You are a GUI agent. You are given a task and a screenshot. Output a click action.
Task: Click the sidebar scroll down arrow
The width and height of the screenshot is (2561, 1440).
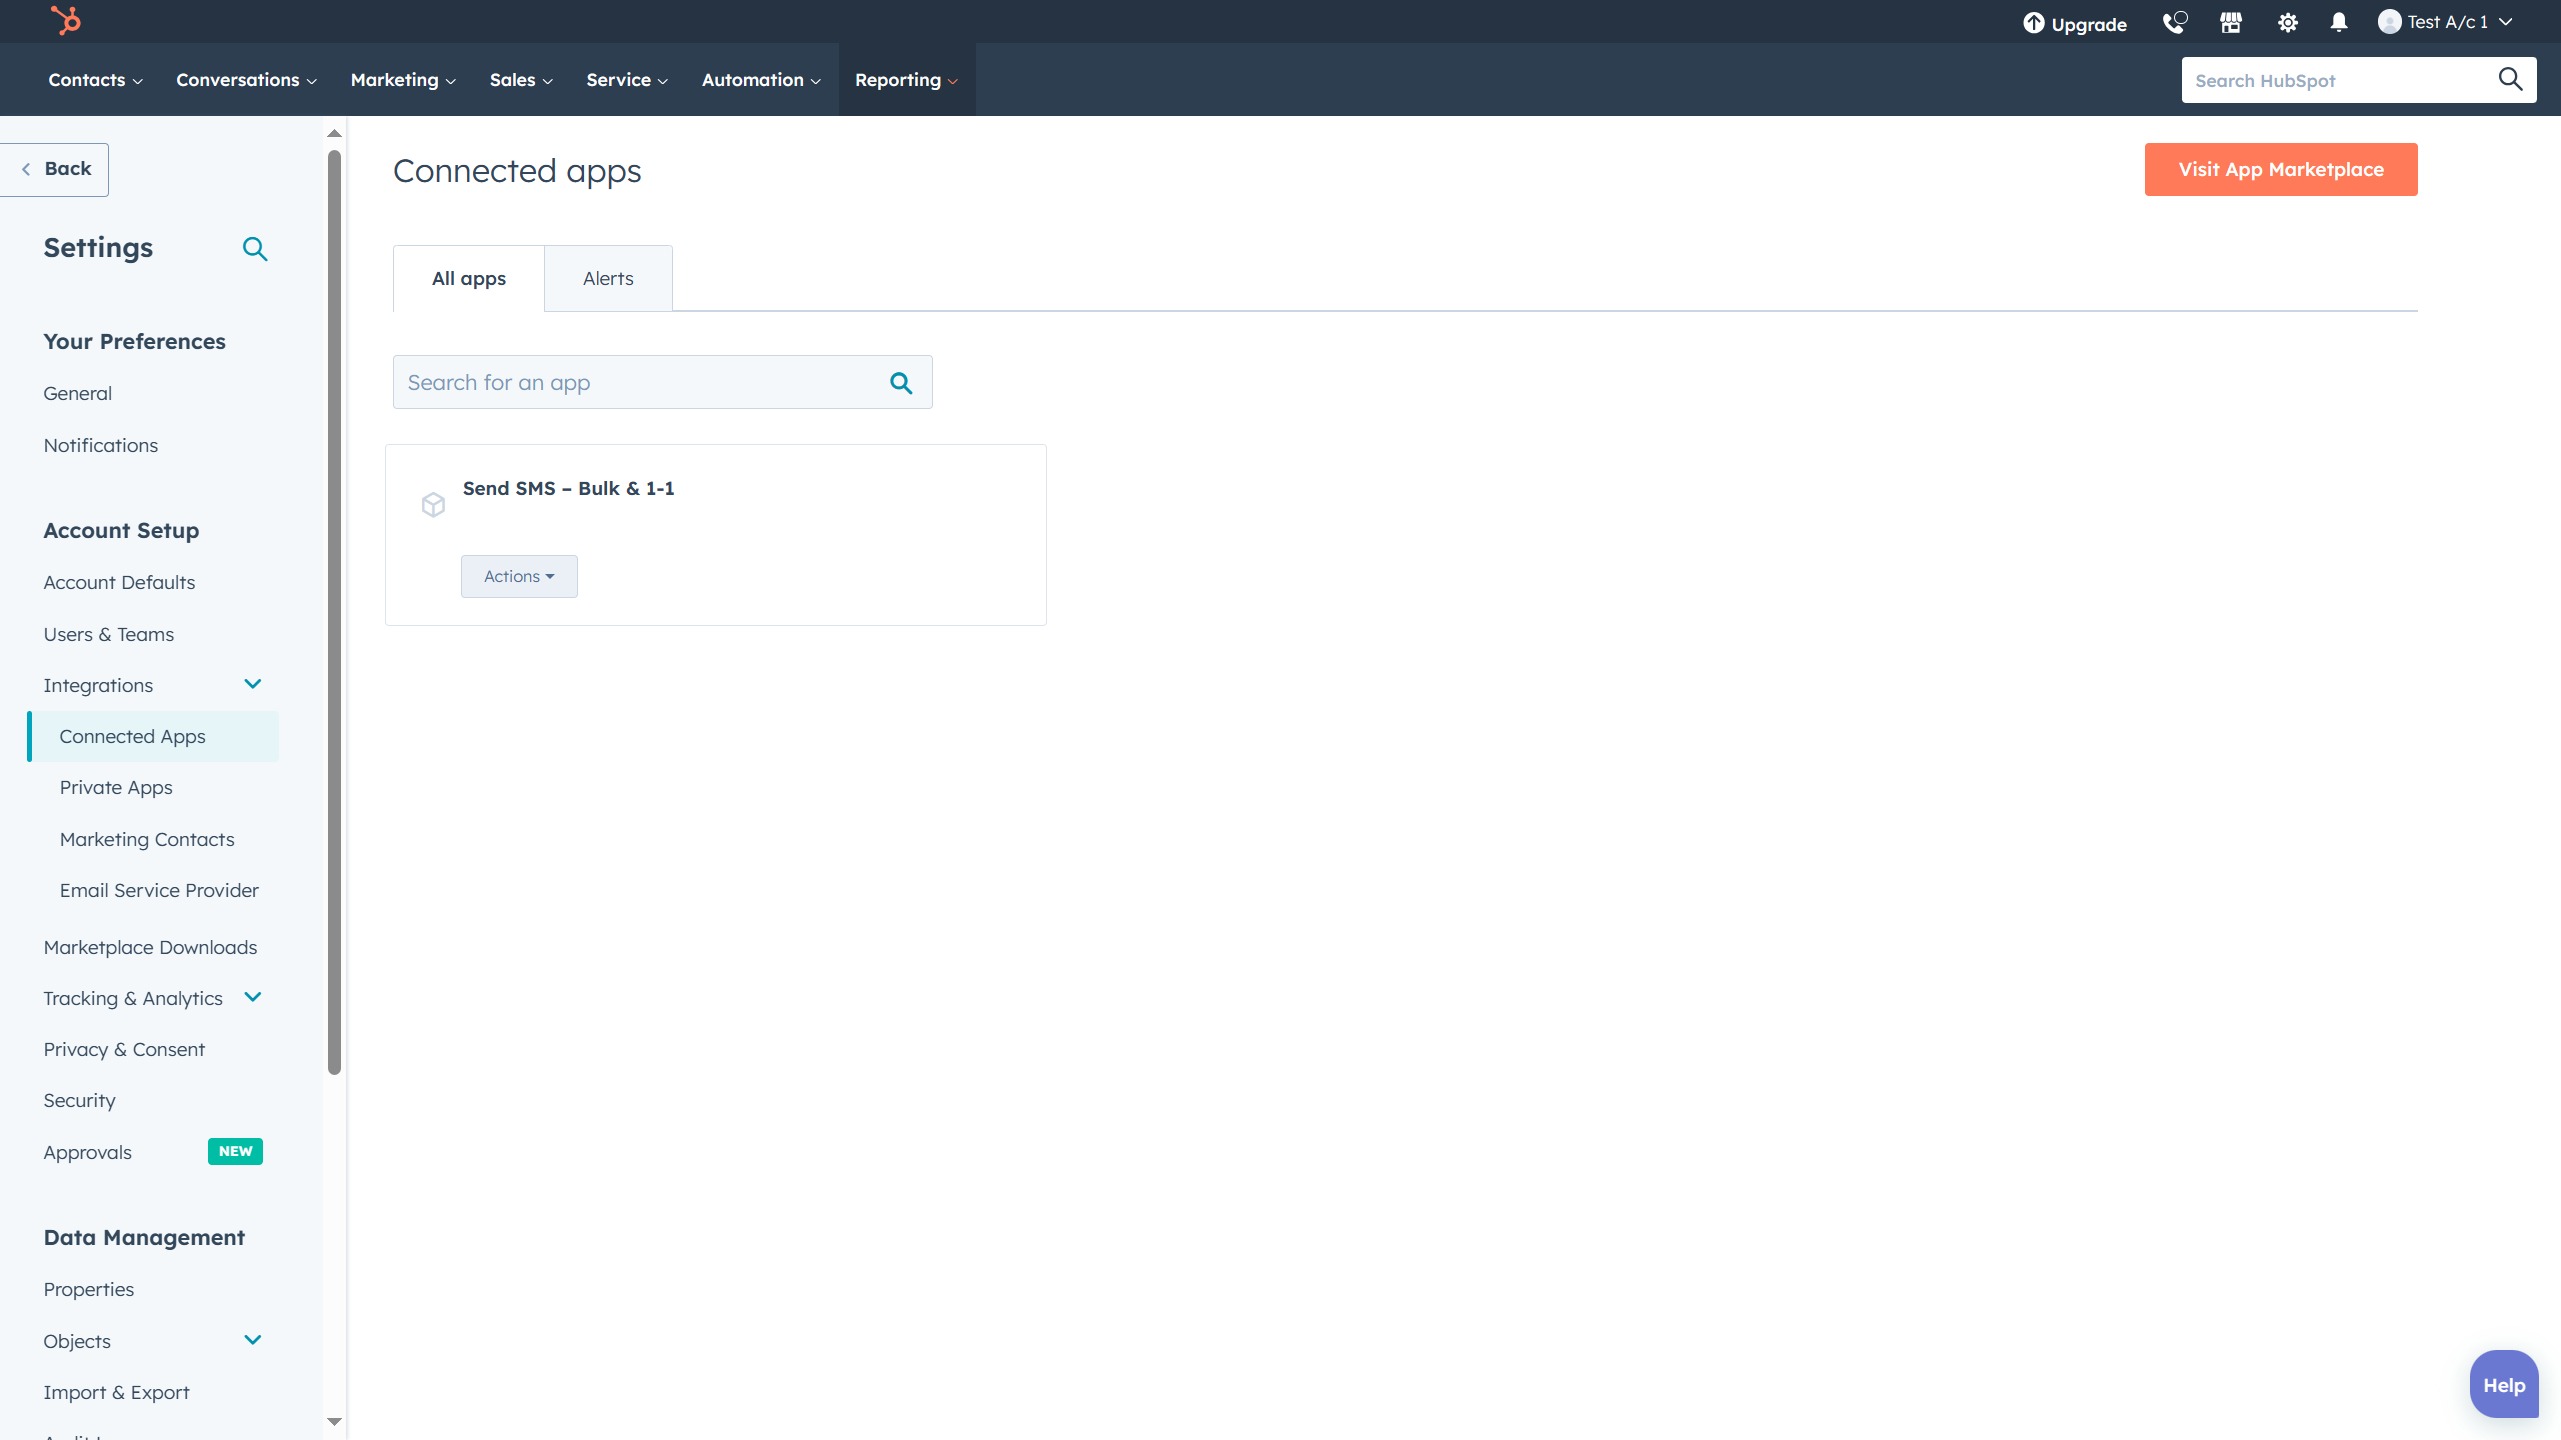tap(335, 1421)
